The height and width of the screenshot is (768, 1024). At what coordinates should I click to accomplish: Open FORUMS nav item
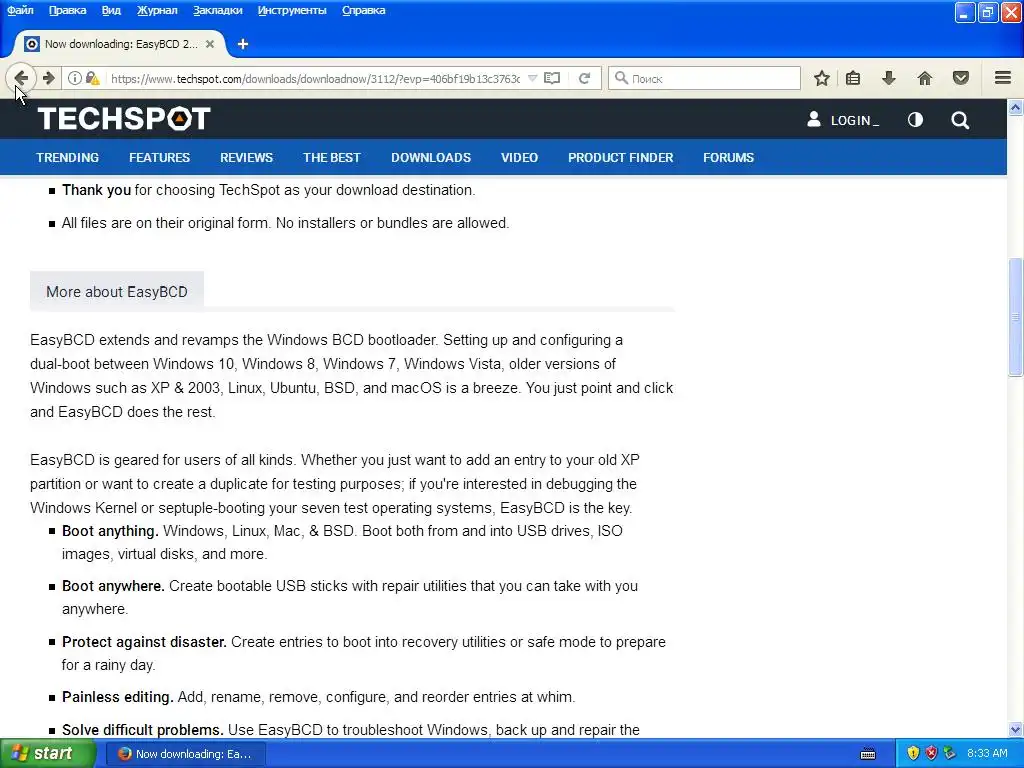728,157
